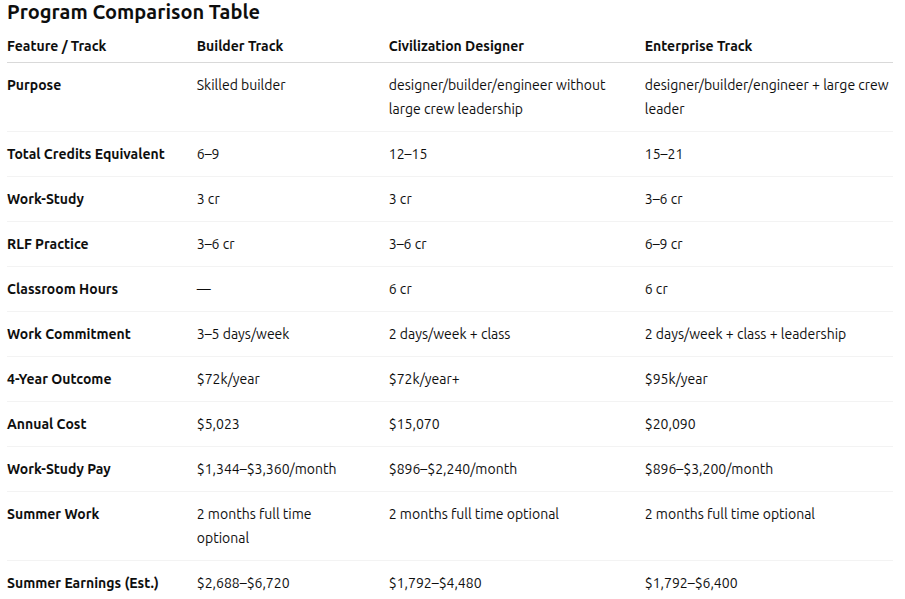Screen dimensions: 905x599
Task: Click the Civilization Designer column header
Action: pyautogui.click(x=456, y=46)
